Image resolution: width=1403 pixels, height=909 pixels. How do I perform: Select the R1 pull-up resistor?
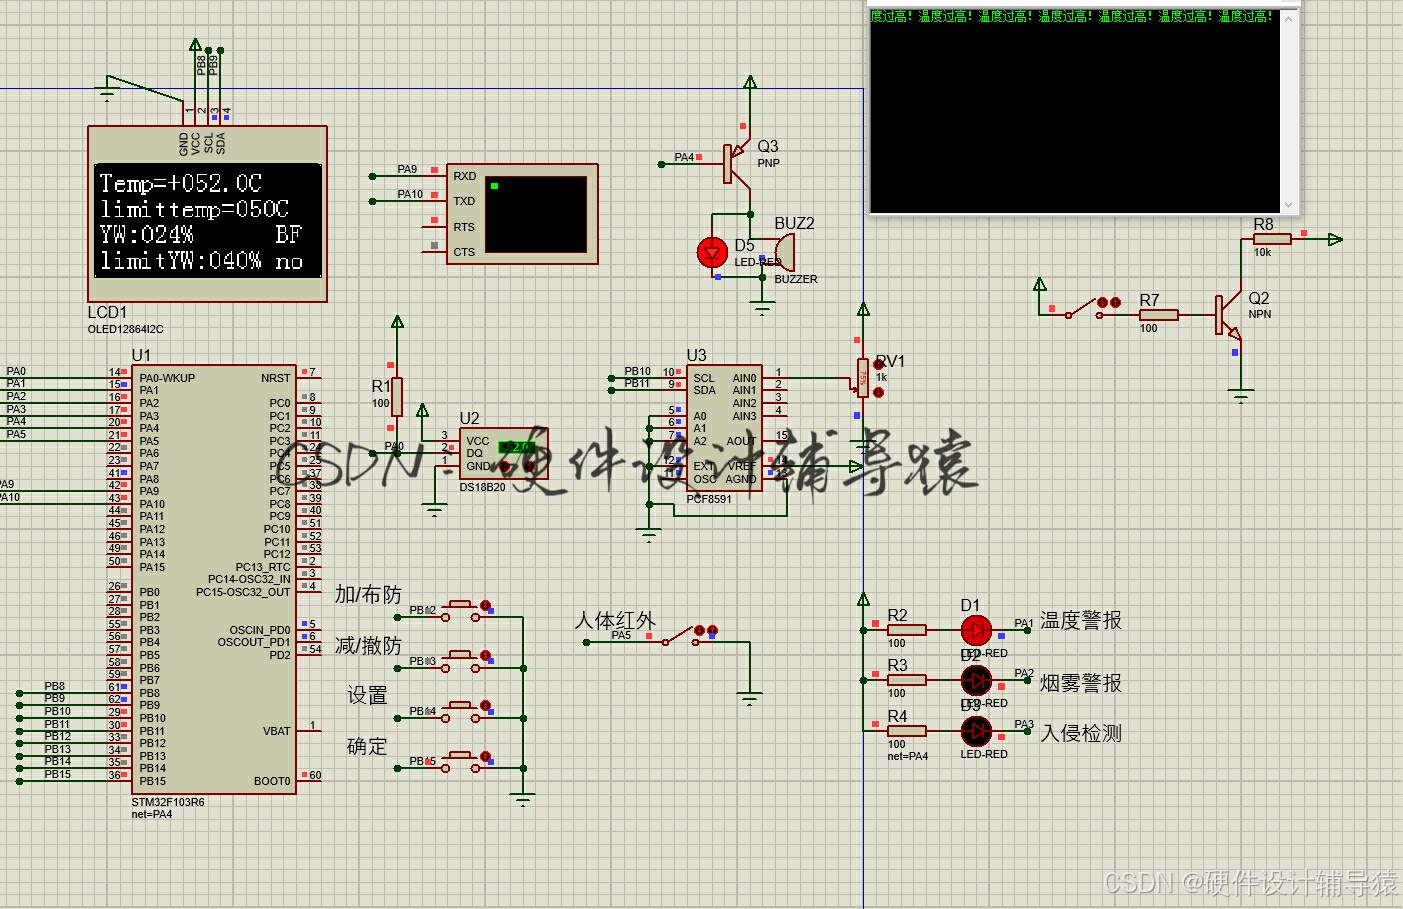click(x=397, y=397)
